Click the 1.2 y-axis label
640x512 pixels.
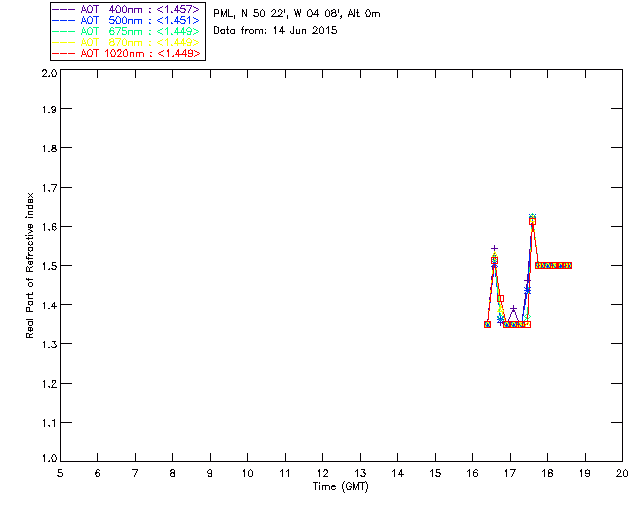pyautogui.click(x=49, y=384)
